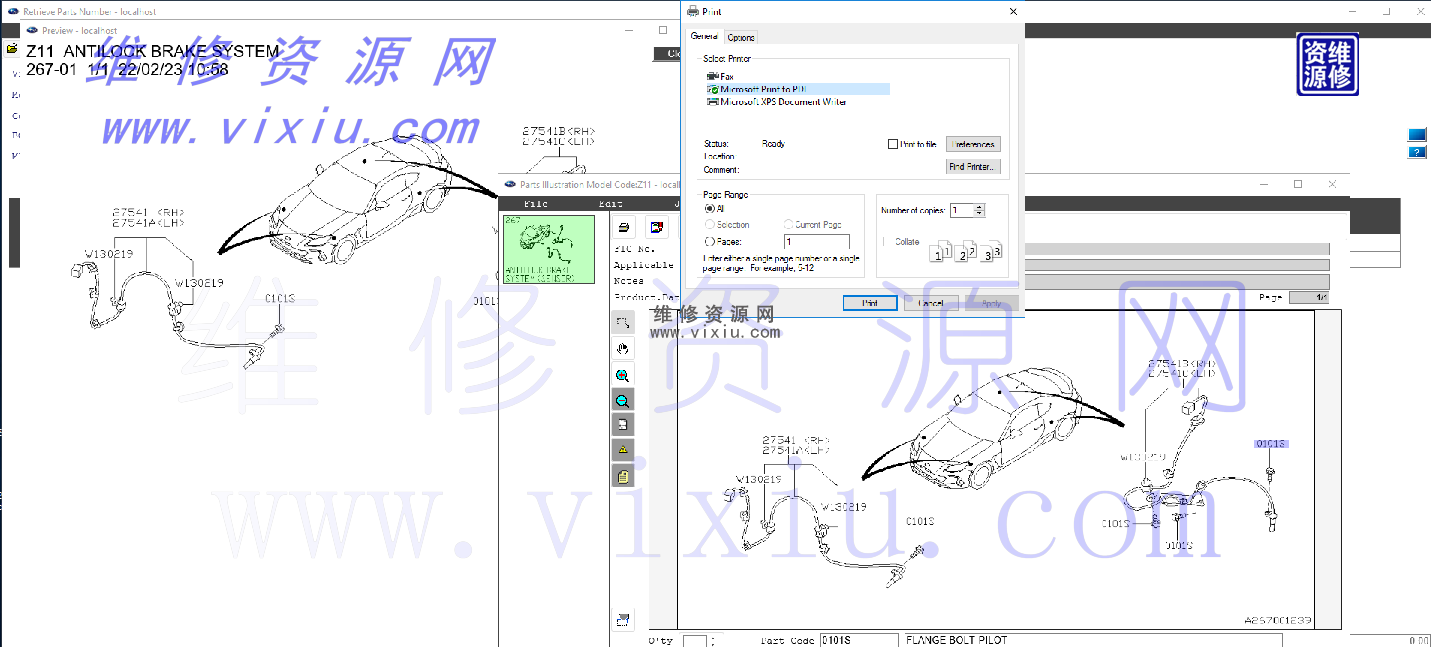The height and width of the screenshot is (647, 1431).
Task: Click the blue screen icon above help
Action: [1416, 135]
